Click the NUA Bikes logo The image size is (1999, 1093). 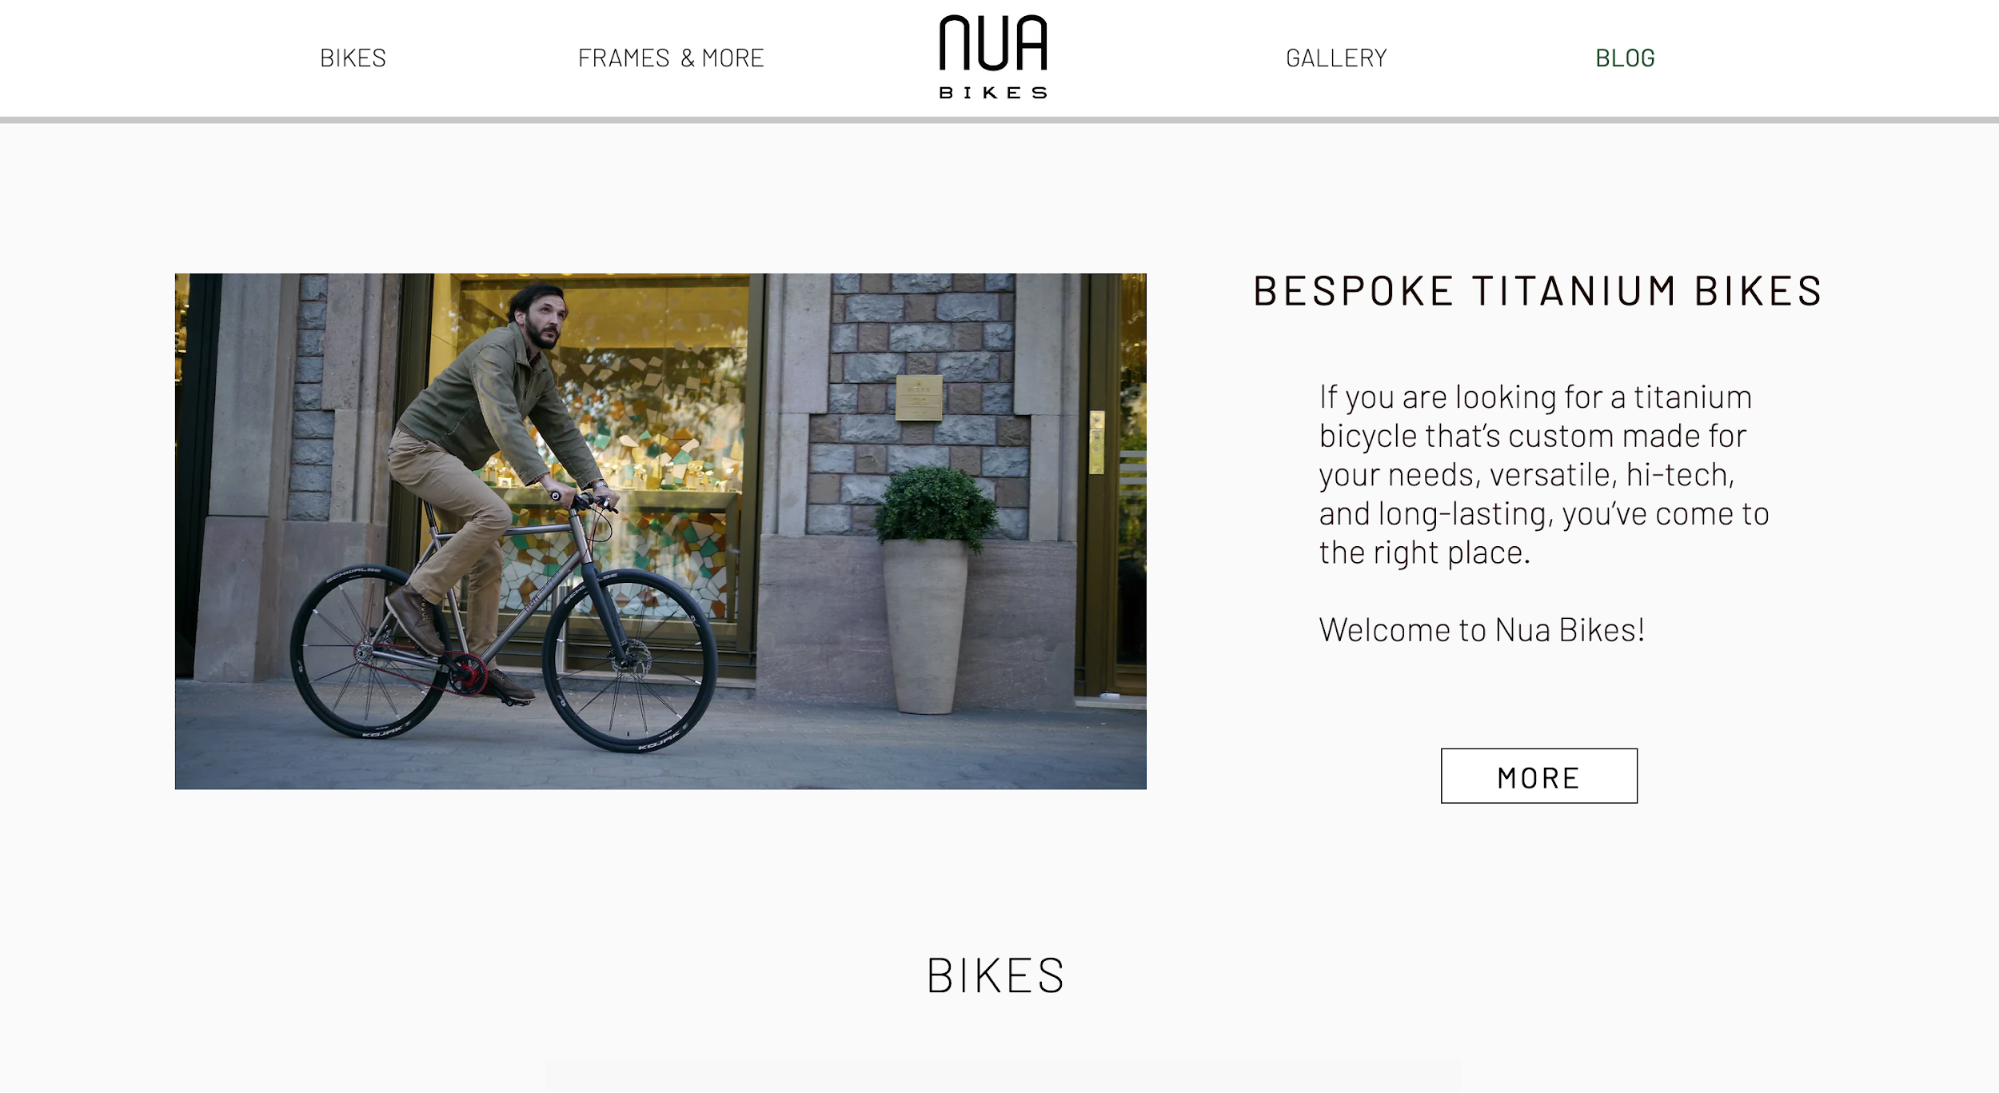pos(993,57)
